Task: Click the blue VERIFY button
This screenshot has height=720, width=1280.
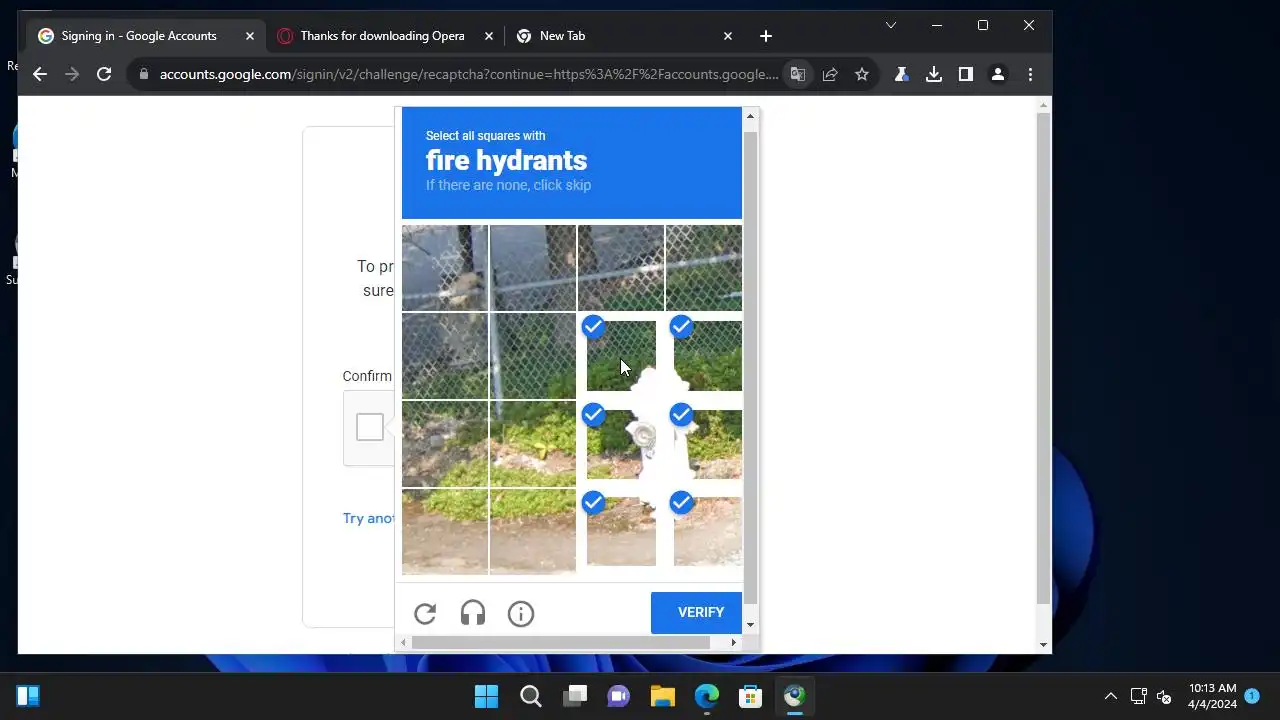Action: point(697,613)
